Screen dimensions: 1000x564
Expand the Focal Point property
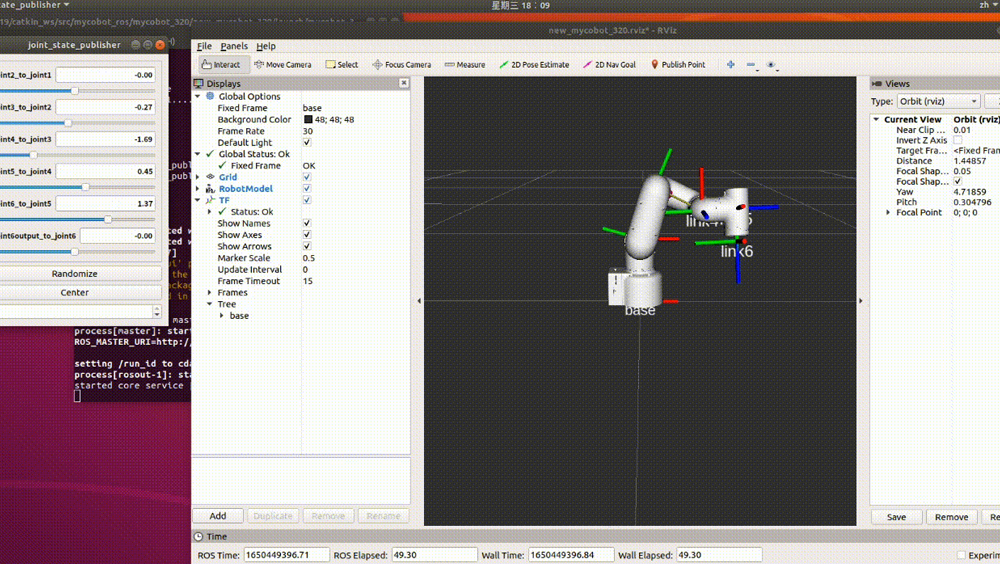(888, 212)
